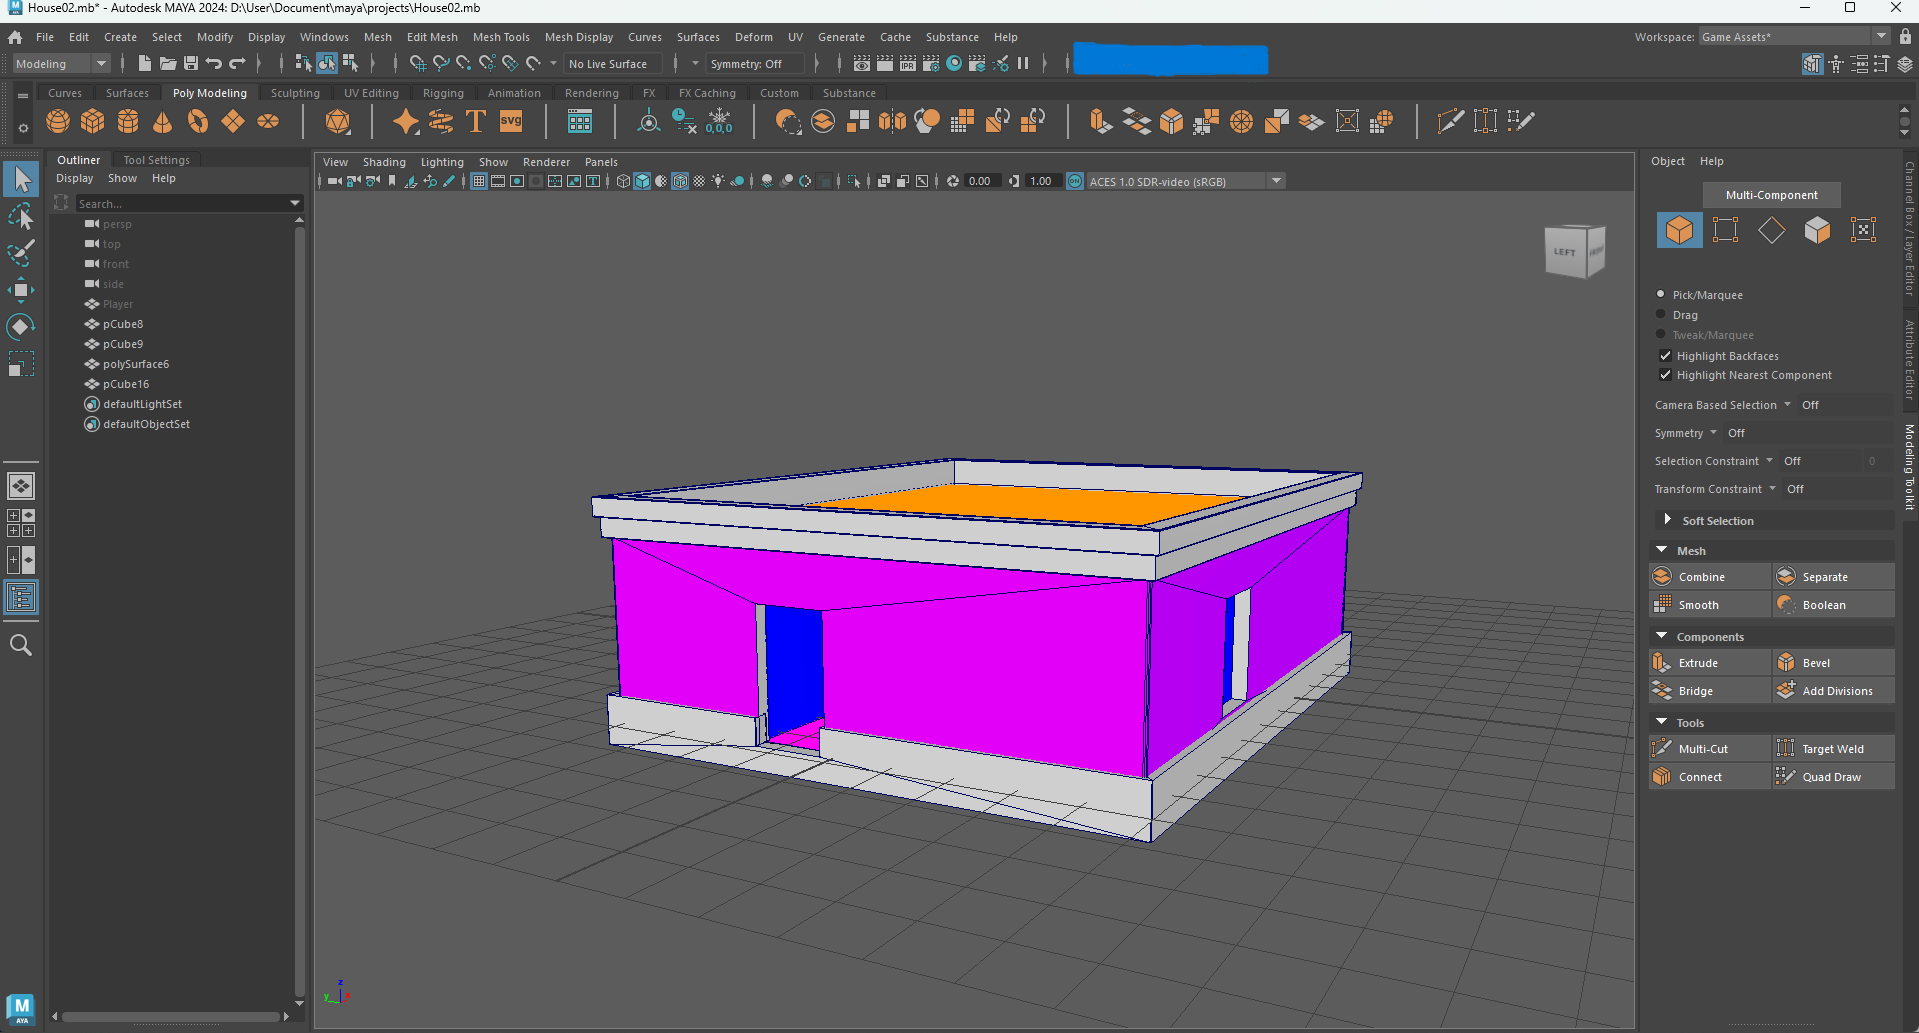Create a polygon cone from the shelf

[x=163, y=122]
